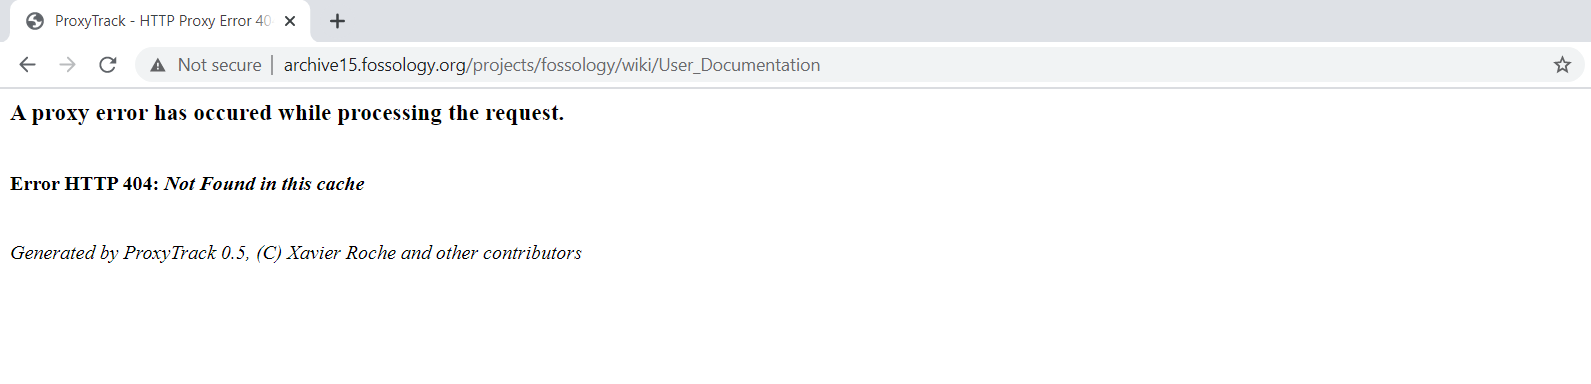
Task: Click the heading "A proxy error has occured"
Action: [287, 113]
